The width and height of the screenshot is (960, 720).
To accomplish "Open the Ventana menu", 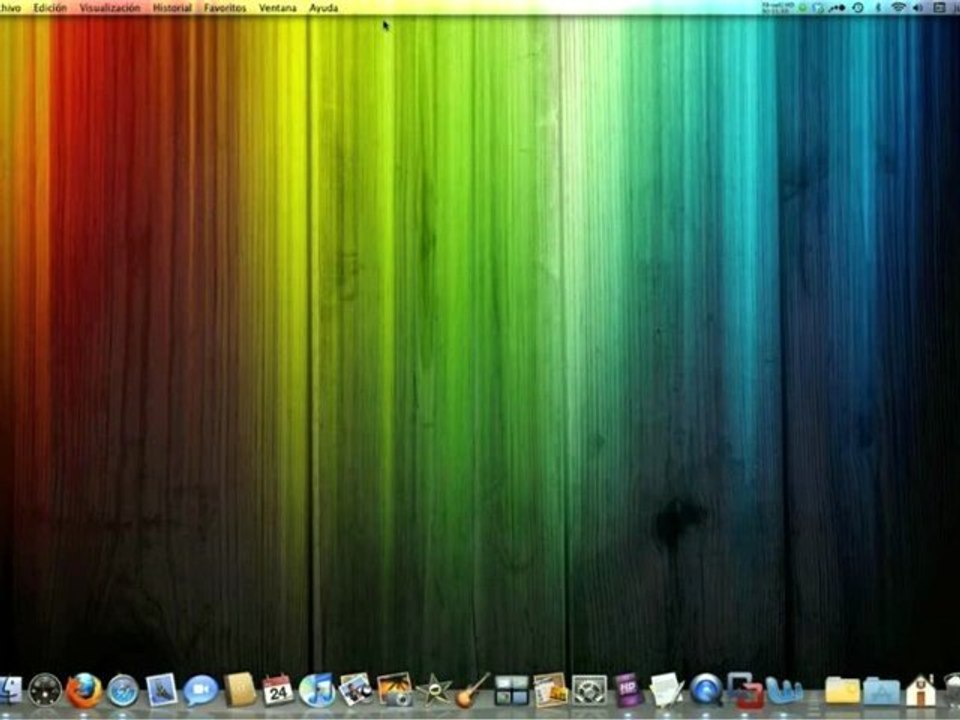I will pos(277,8).
